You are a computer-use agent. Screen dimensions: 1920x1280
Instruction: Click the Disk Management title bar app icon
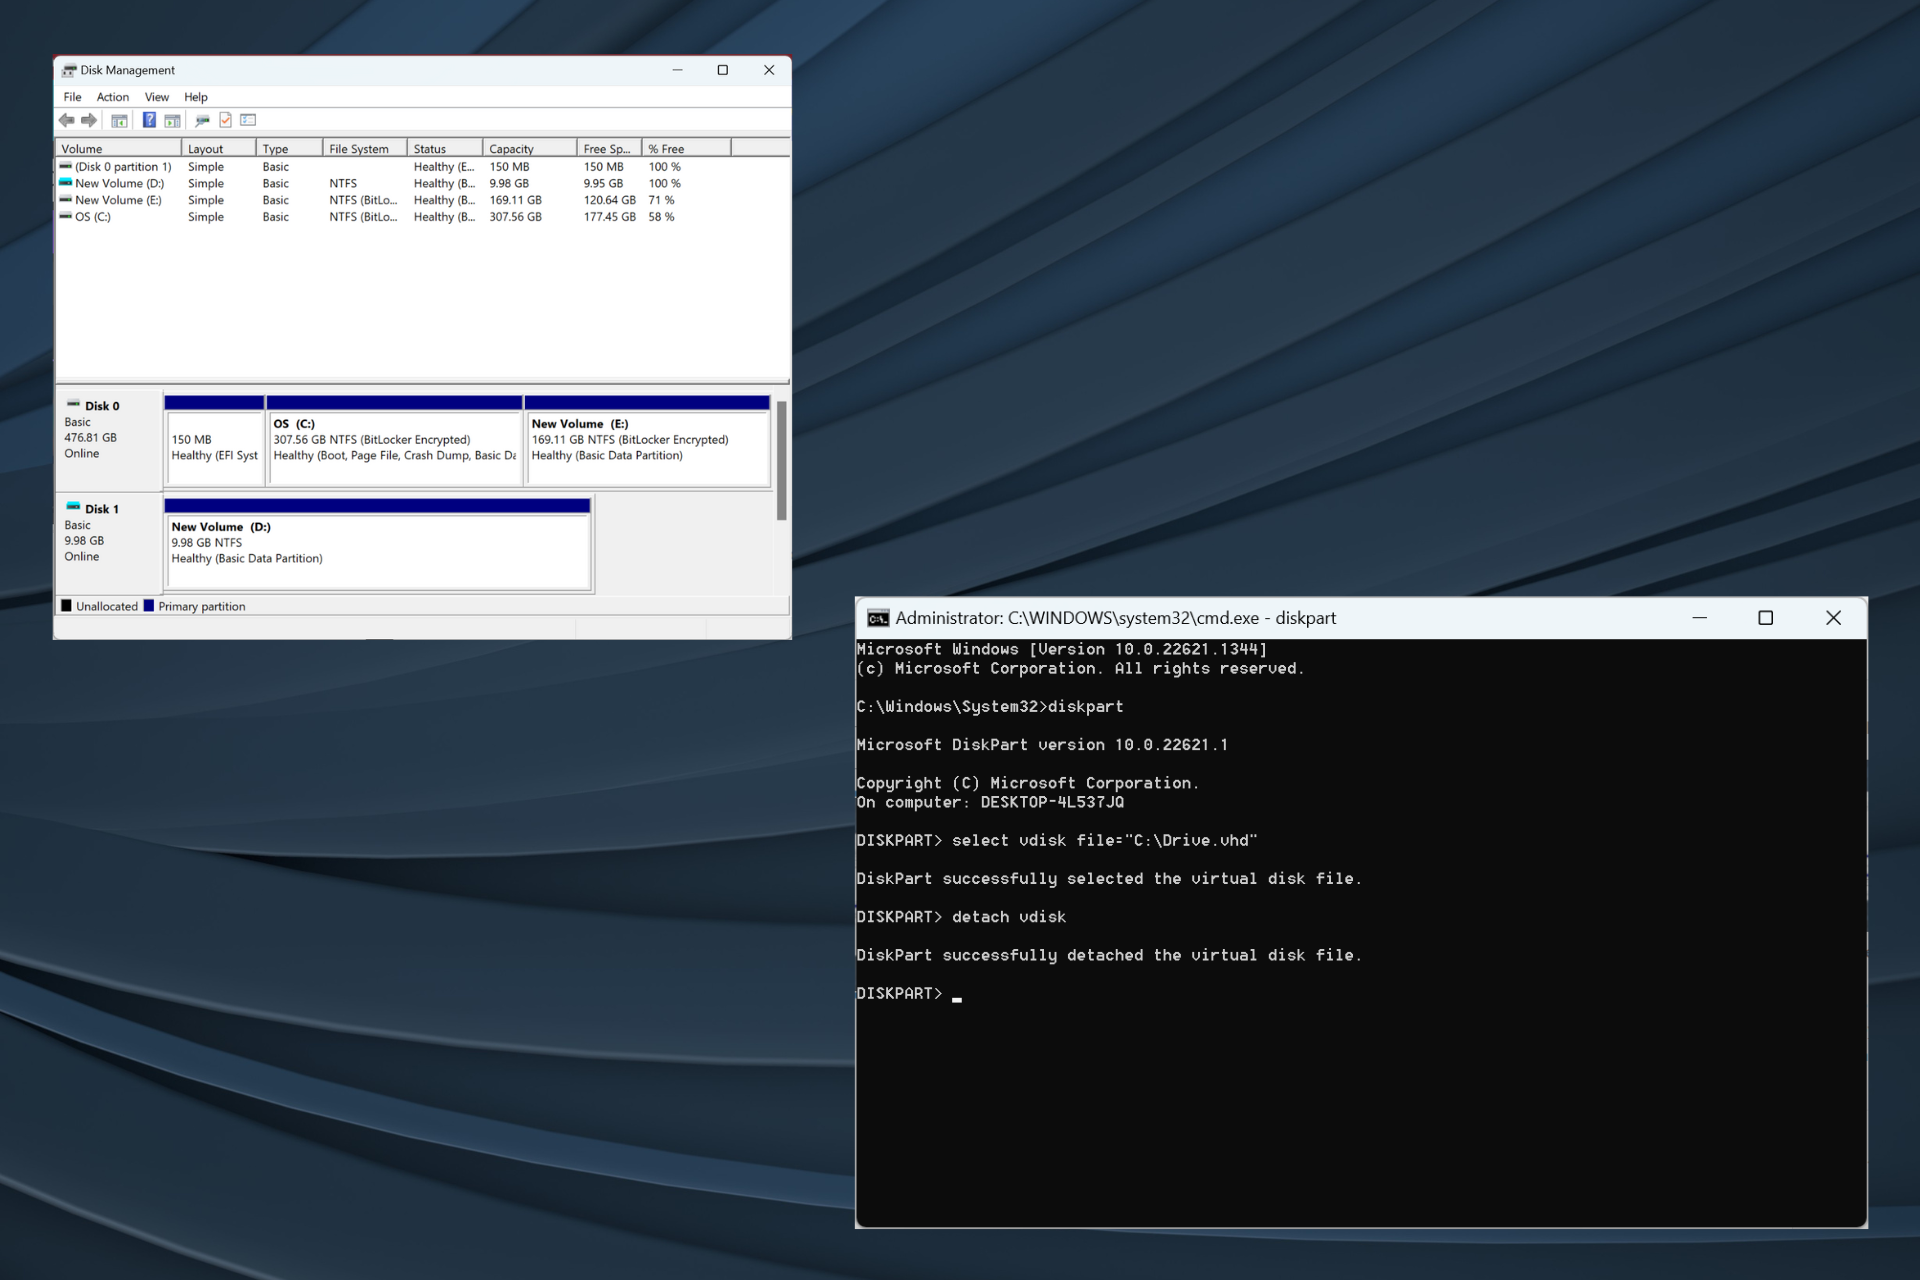69,70
